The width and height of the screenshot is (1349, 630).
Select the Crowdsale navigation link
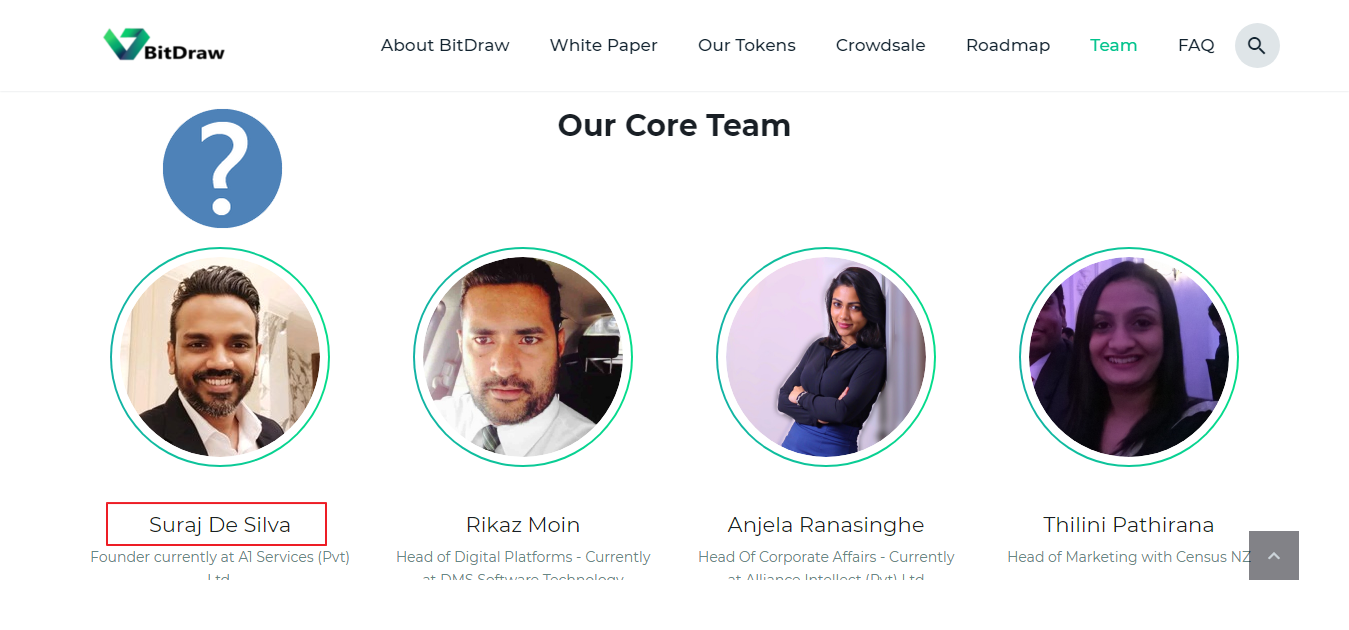(881, 45)
